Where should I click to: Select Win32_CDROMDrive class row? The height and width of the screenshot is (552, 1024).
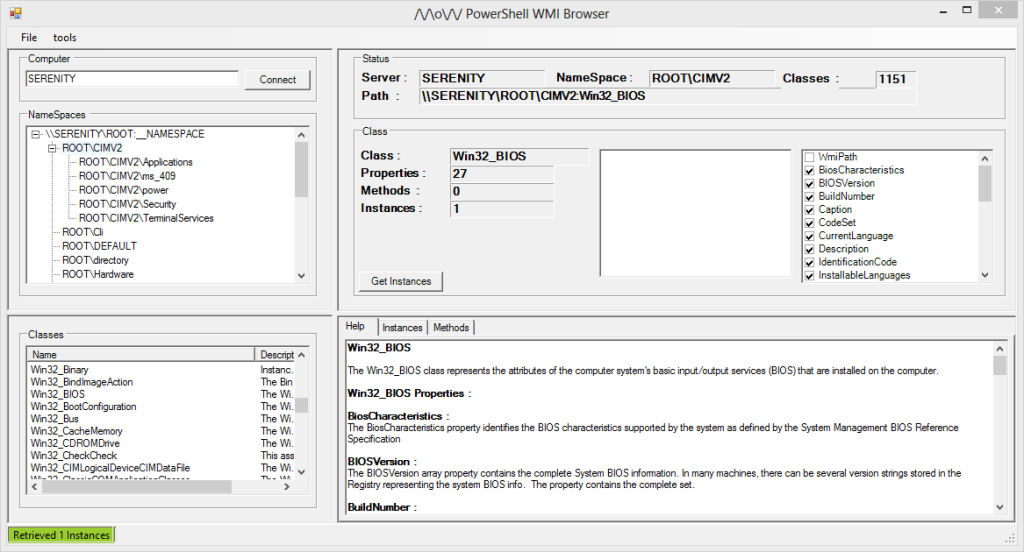[x=75, y=444]
